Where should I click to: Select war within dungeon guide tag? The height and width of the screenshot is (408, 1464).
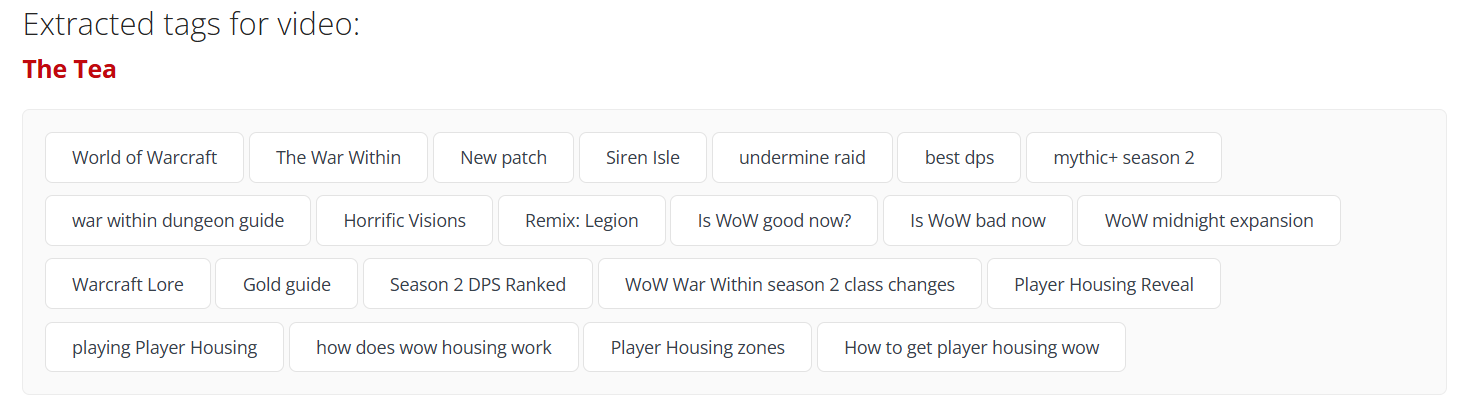coord(178,221)
